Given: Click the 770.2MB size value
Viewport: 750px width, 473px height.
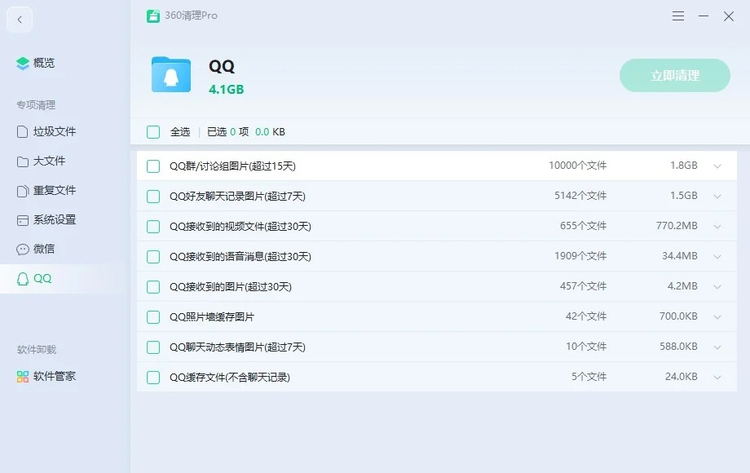Looking at the screenshot, I should pyautogui.click(x=676, y=226).
